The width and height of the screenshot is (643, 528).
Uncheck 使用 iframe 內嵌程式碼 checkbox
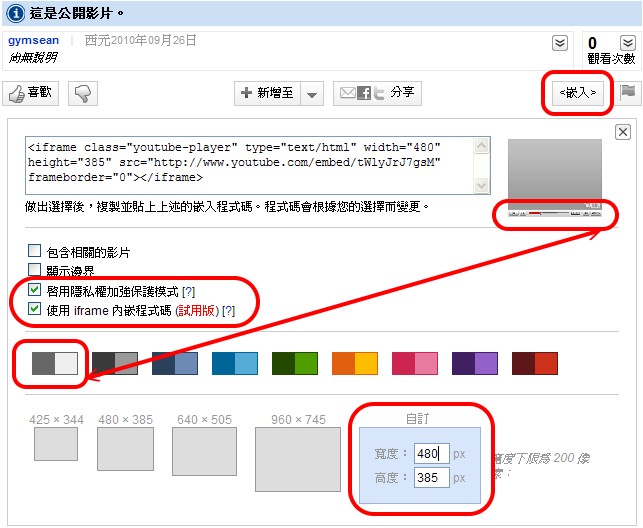pos(35,311)
